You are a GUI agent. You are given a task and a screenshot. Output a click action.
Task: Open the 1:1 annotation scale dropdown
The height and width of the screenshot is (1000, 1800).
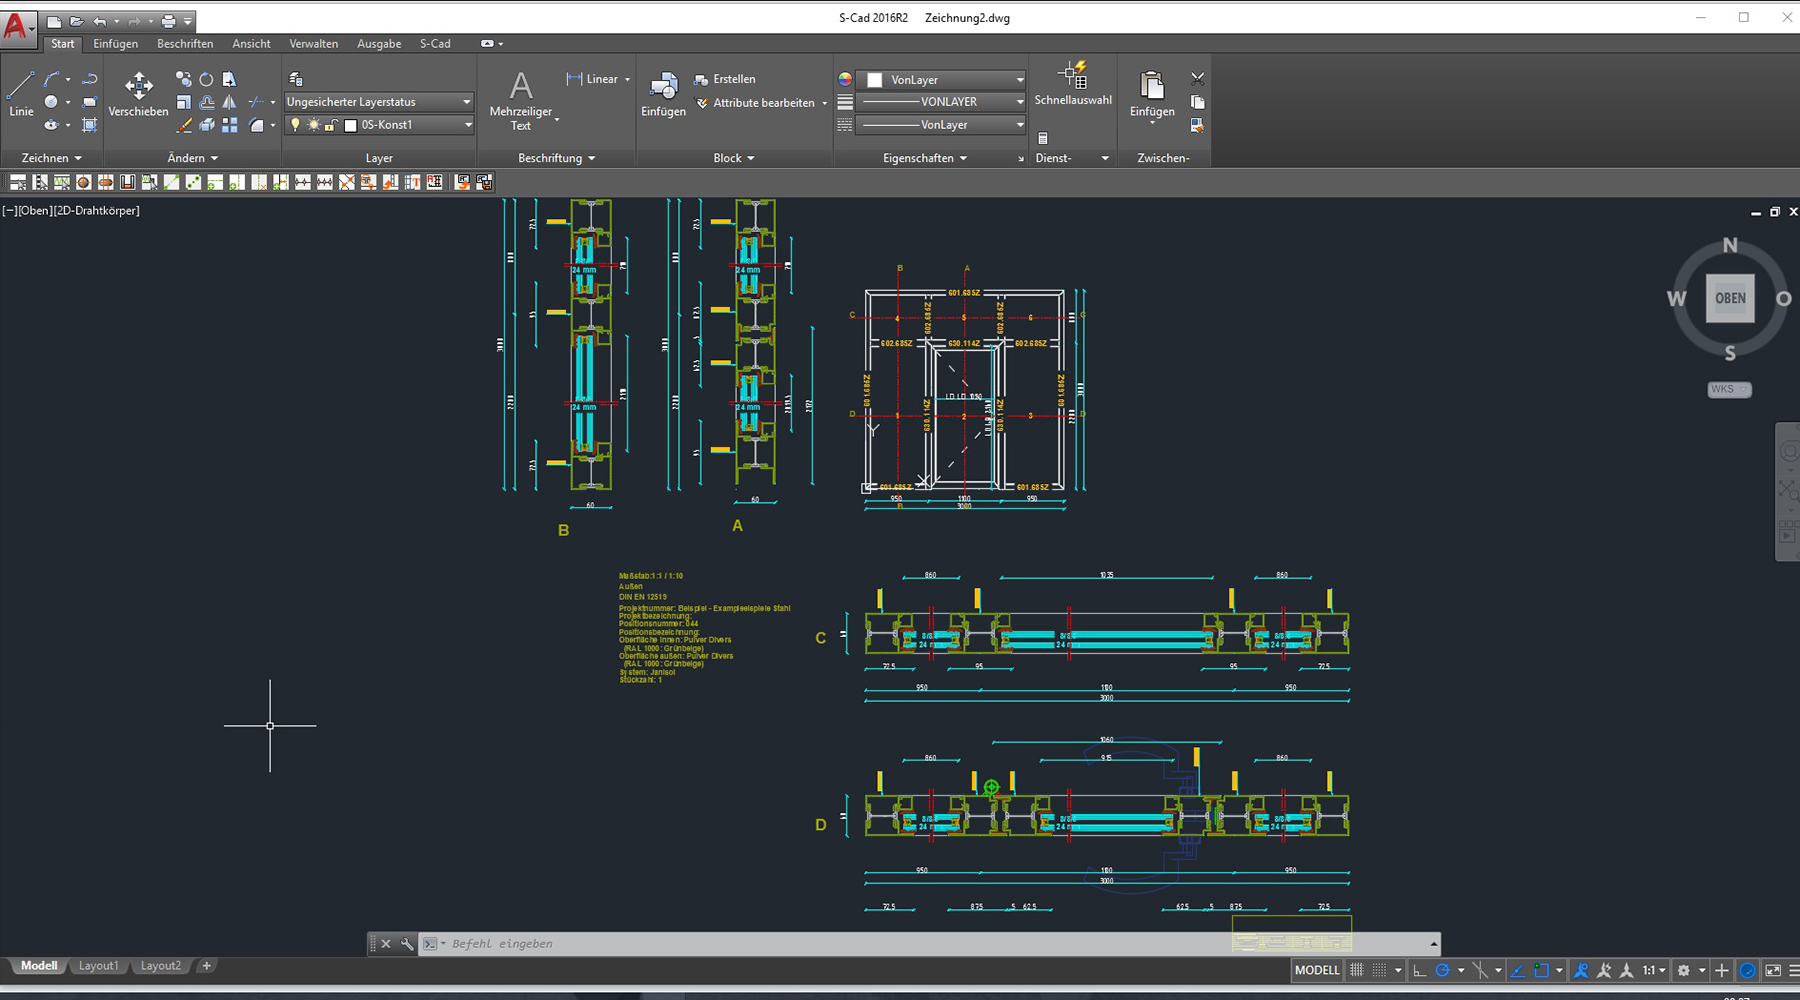click(x=1654, y=970)
